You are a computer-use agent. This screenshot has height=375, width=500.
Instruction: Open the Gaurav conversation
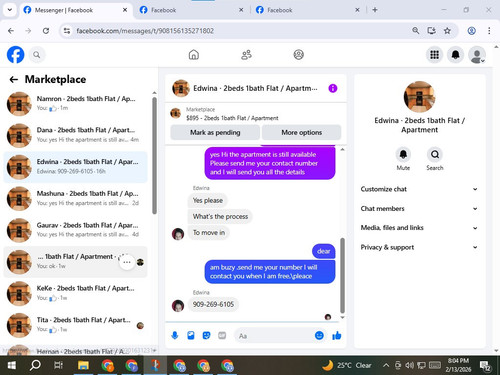75,230
